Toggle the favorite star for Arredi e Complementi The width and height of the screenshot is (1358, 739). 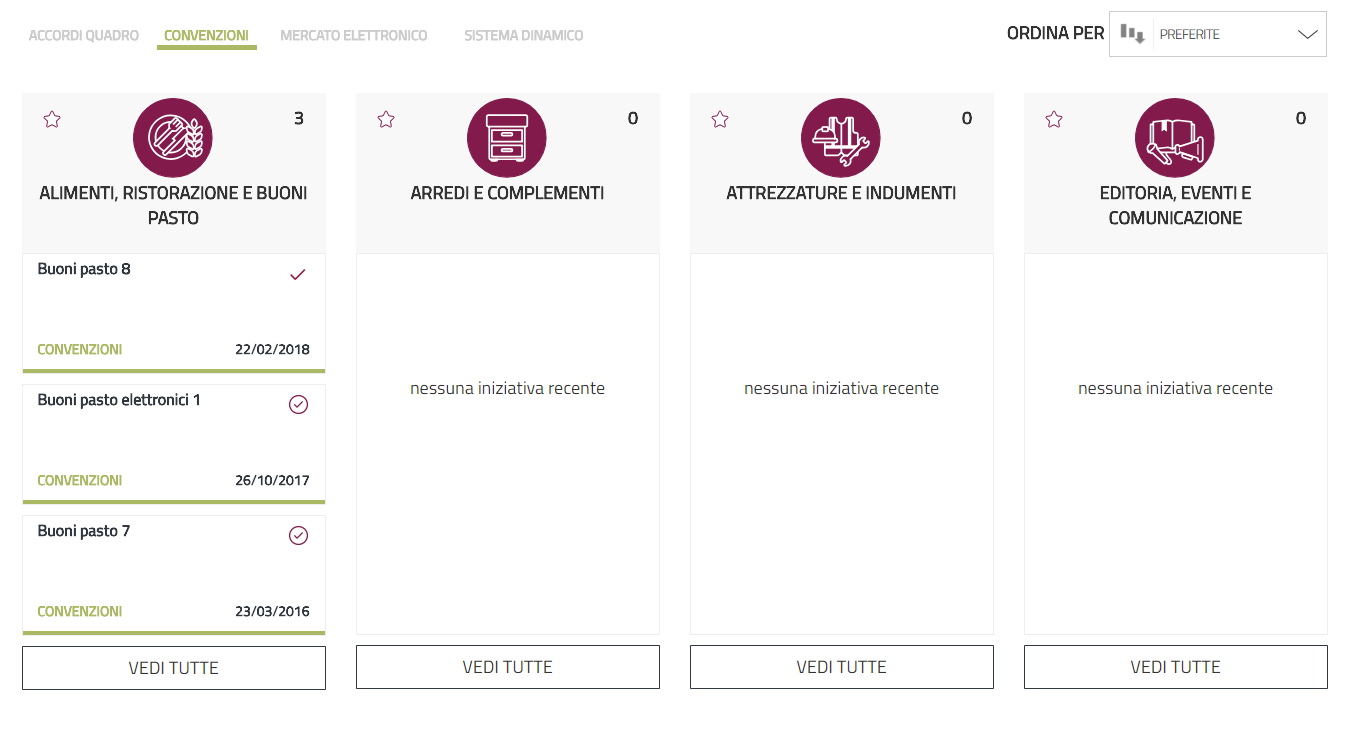point(386,120)
